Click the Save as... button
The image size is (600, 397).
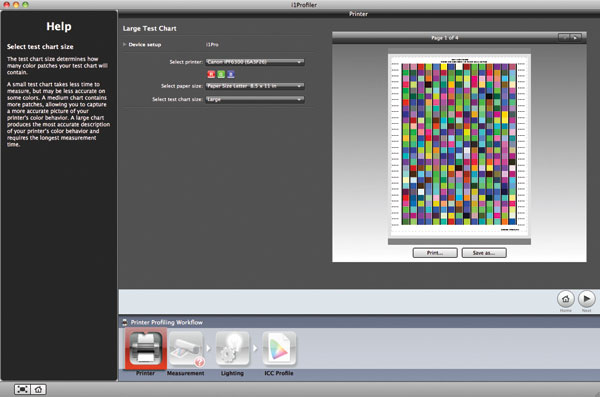pos(484,253)
